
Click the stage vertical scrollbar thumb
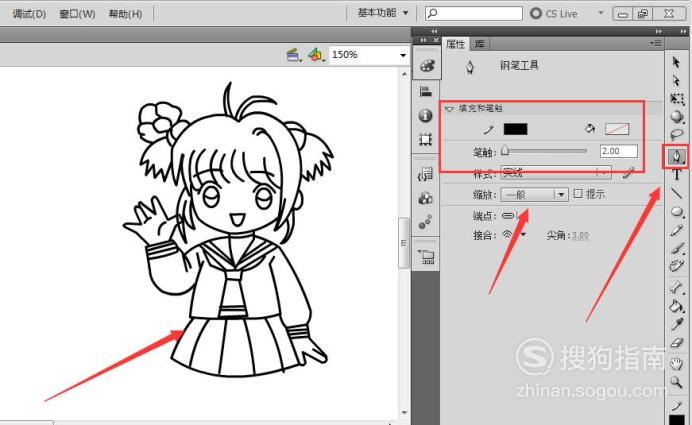coord(404,243)
